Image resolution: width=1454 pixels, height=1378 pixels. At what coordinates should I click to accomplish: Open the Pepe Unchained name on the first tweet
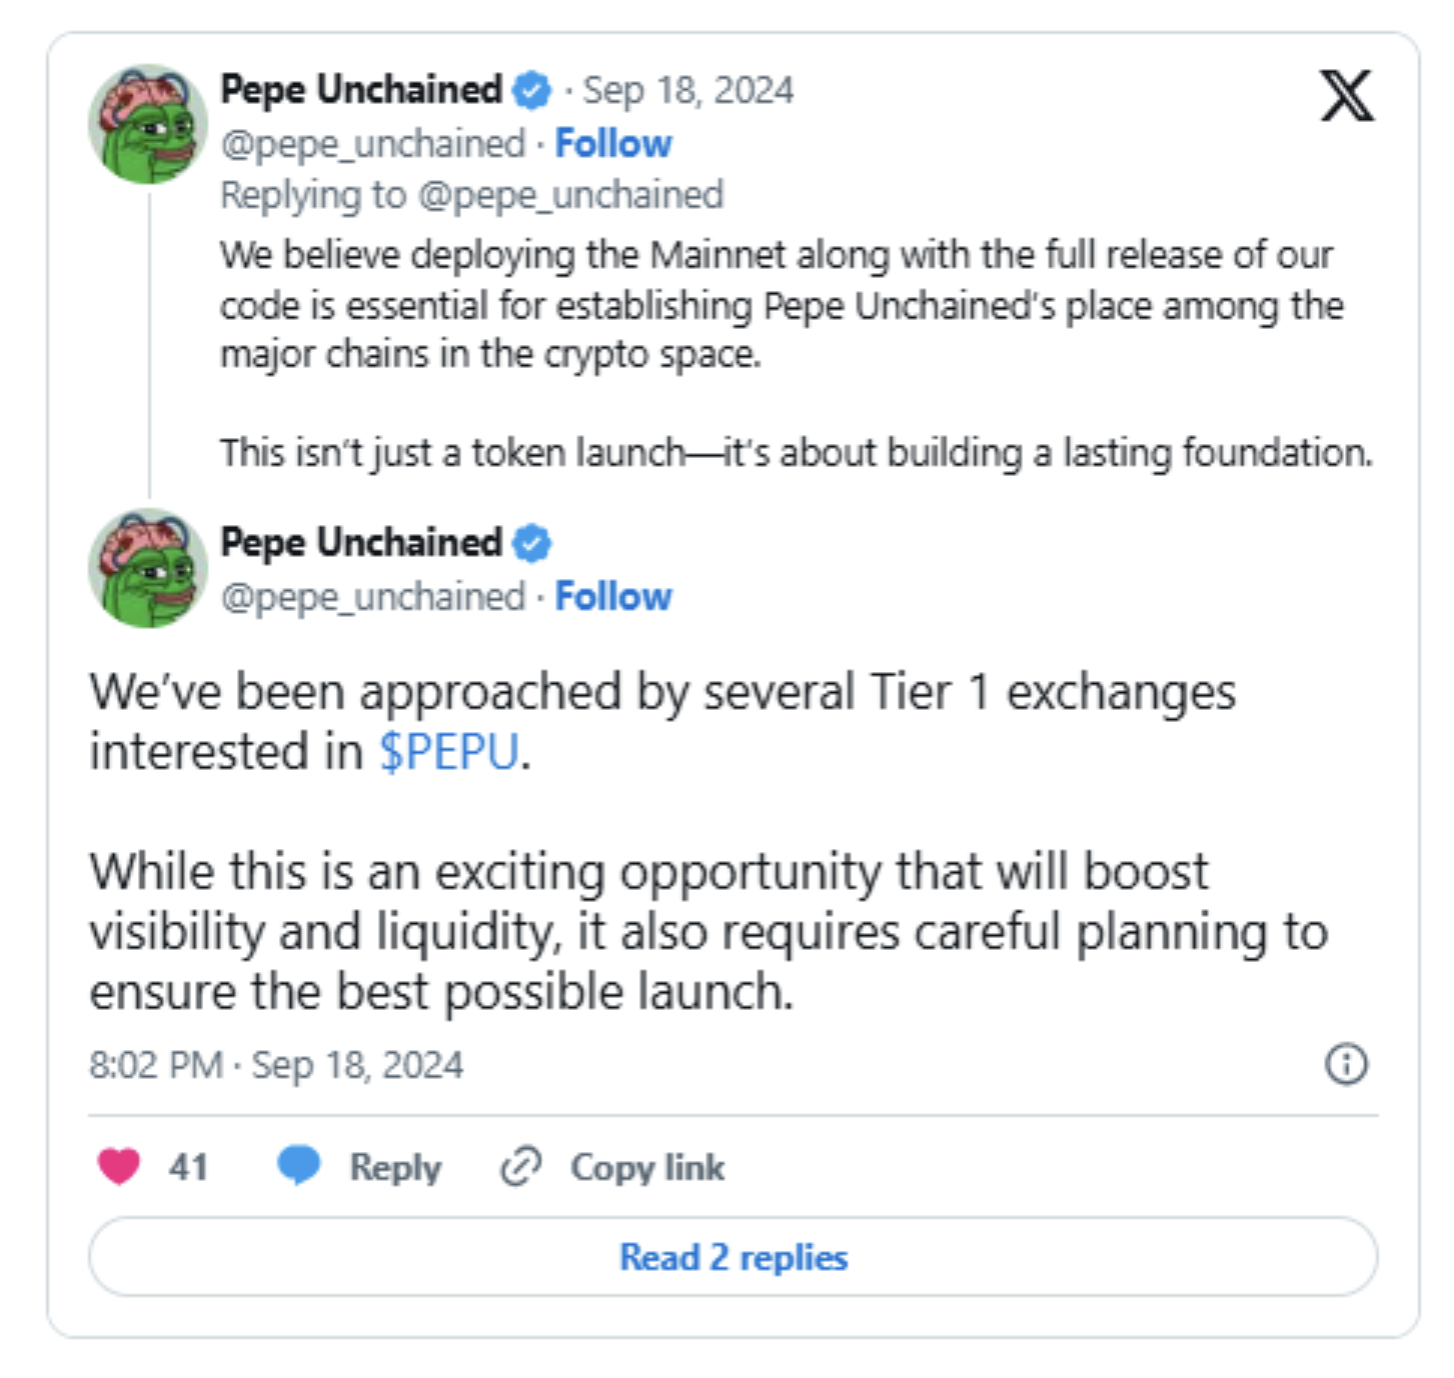pos(361,90)
